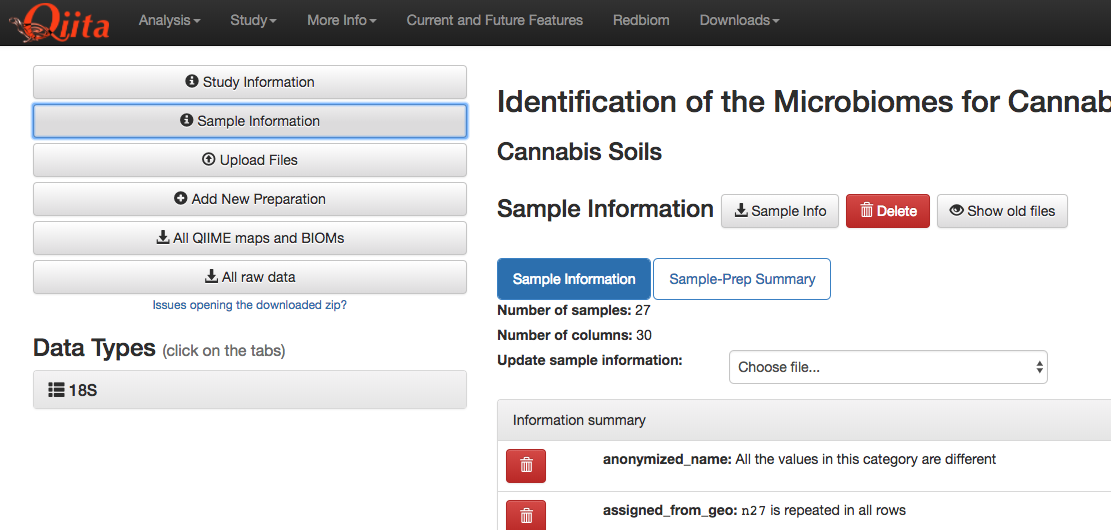The width and height of the screenshot is (1111, 530).
Task: Click the info icon on Study Information
Action: coord(192,82)
